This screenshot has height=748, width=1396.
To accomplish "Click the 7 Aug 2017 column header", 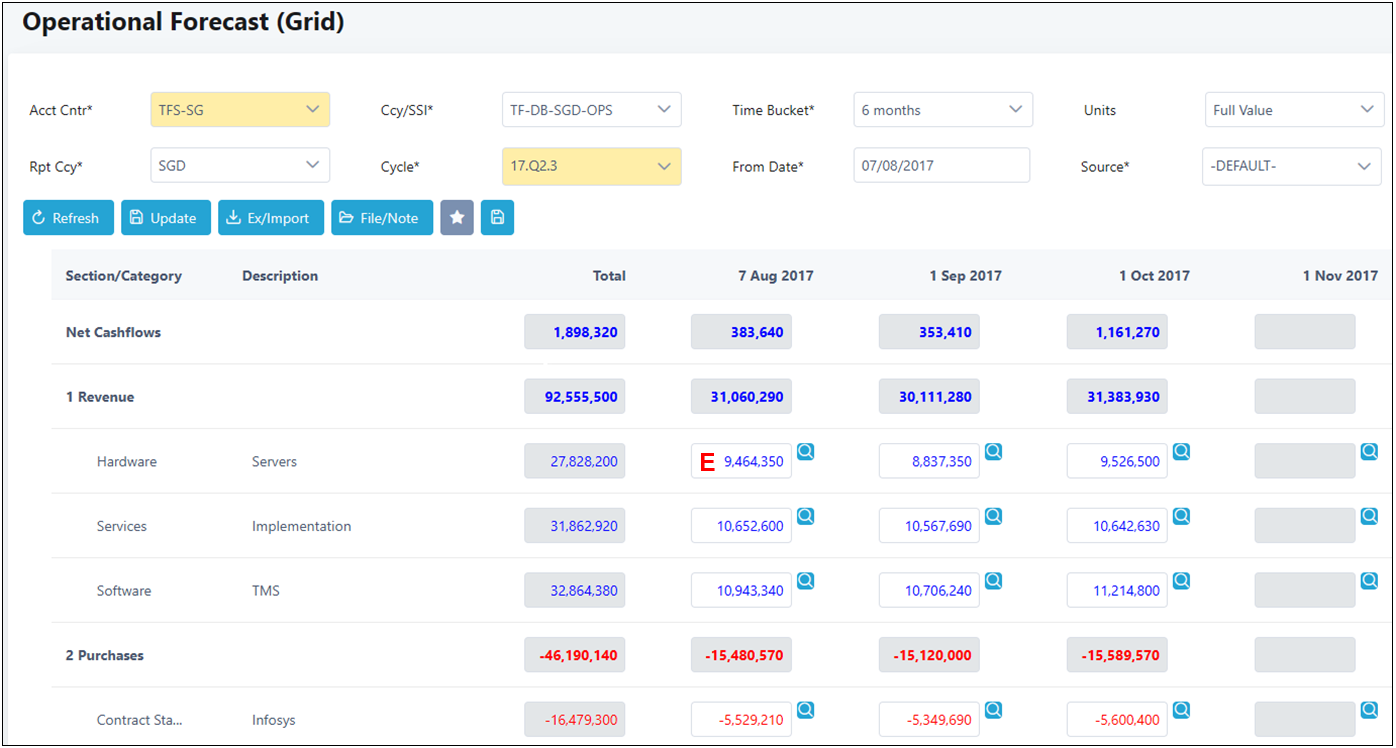I will tap(776, 276).
